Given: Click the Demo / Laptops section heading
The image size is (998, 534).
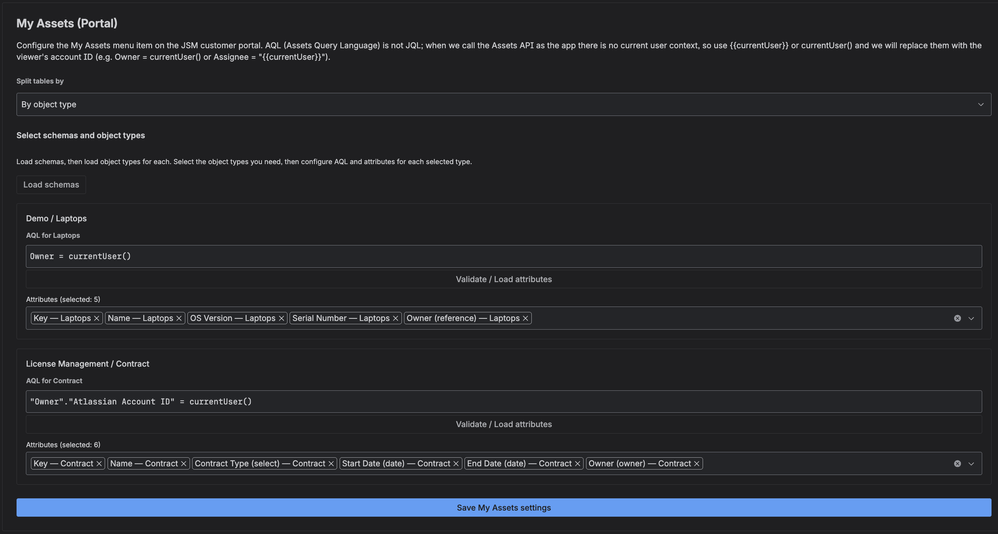Looking at the screenshot, I should coord(56,218).
